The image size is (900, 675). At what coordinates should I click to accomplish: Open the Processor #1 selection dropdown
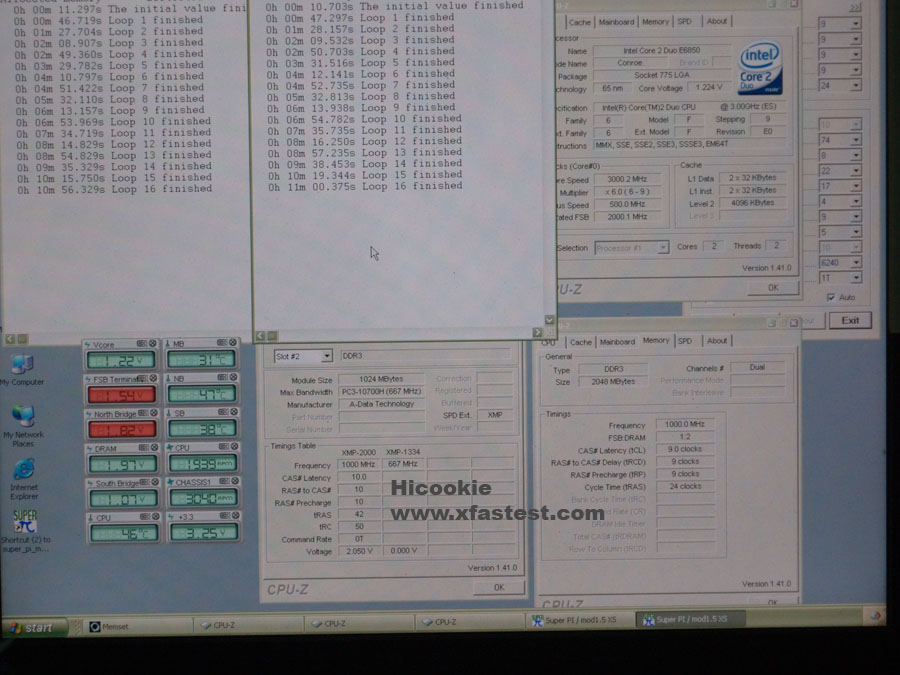[631, 248]
